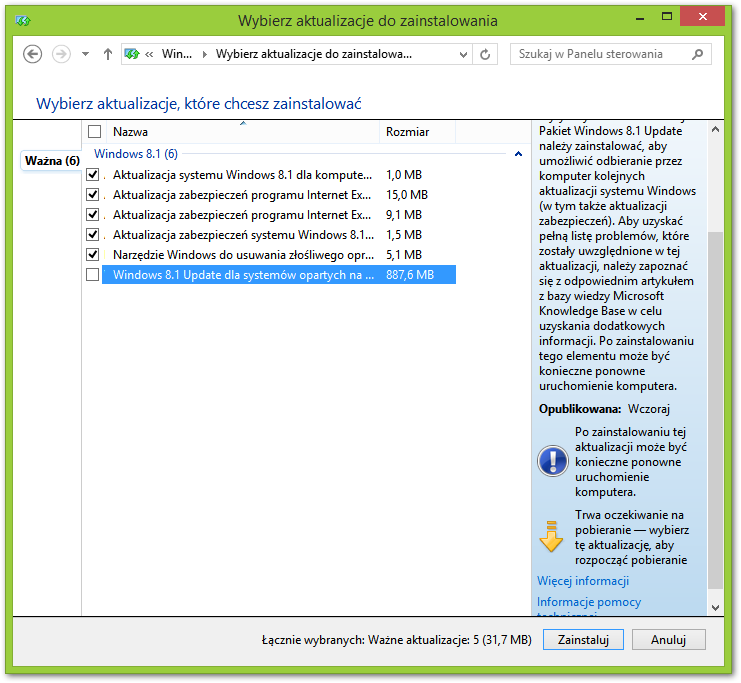The height and width of the screenshot is (683, 741).
Task: Click the Anuluj button
Action: [x=668, y=640]
